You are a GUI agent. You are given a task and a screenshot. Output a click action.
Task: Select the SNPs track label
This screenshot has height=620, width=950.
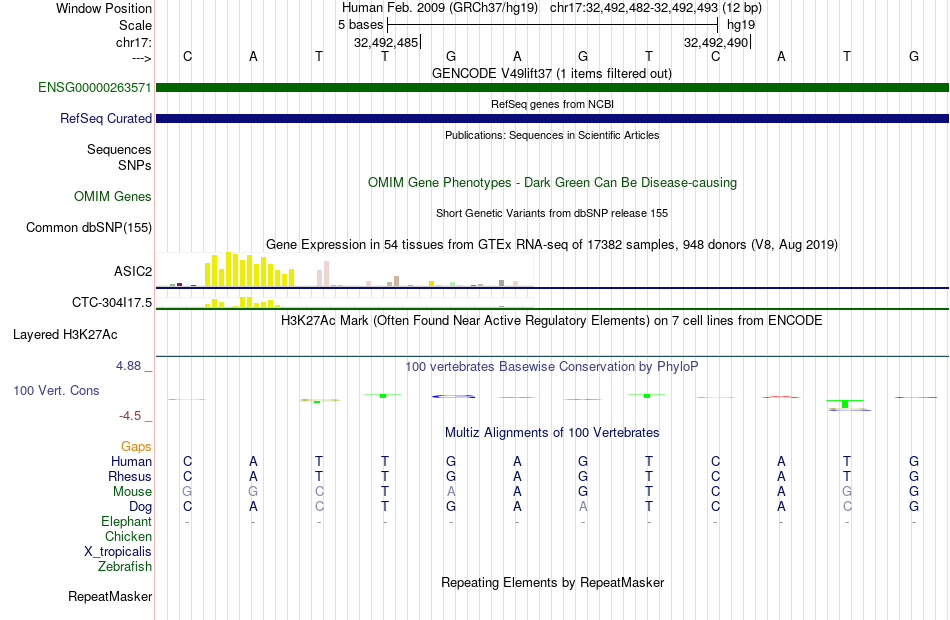pyautogui.click(x=135, y=165)
